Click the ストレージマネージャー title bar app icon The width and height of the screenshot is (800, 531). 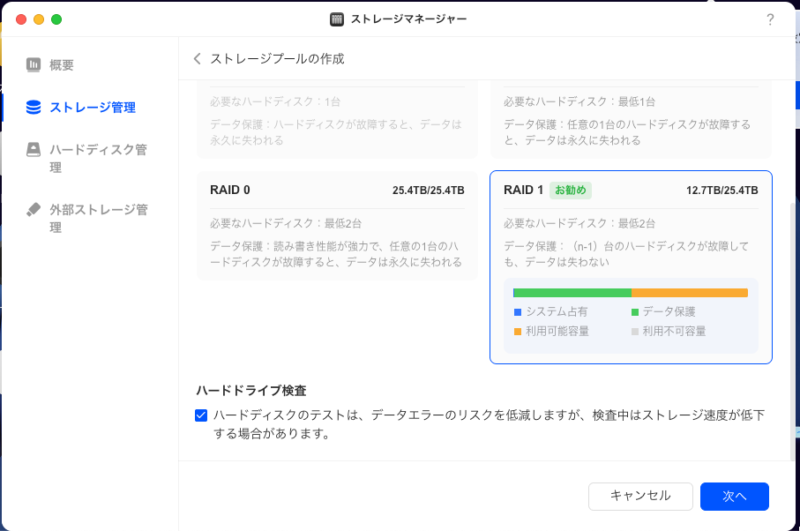click(x=337, y=19)
